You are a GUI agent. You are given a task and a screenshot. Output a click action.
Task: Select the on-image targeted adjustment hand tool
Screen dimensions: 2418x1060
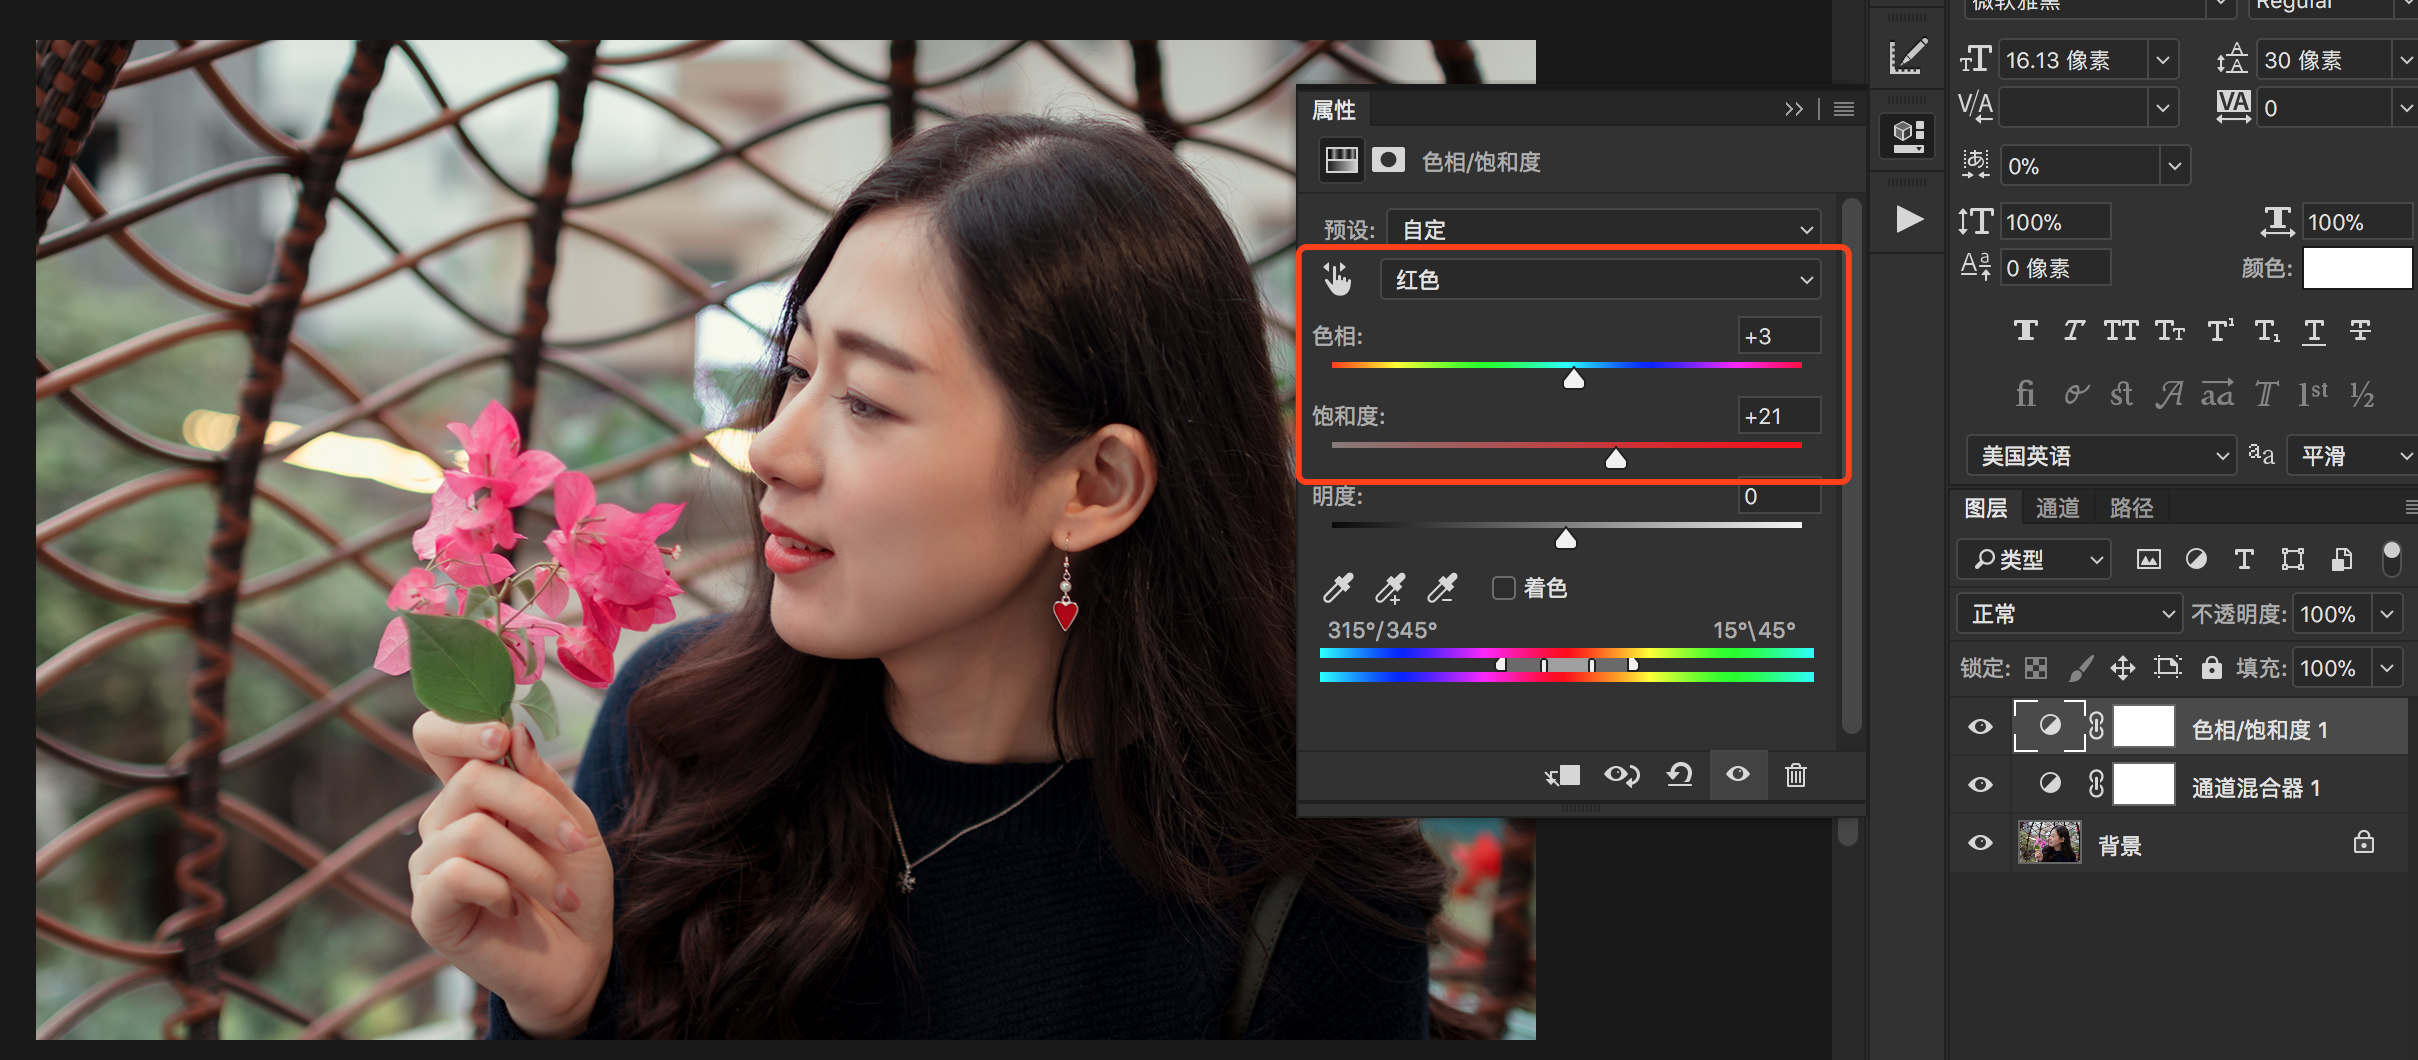pos(1337,279)
